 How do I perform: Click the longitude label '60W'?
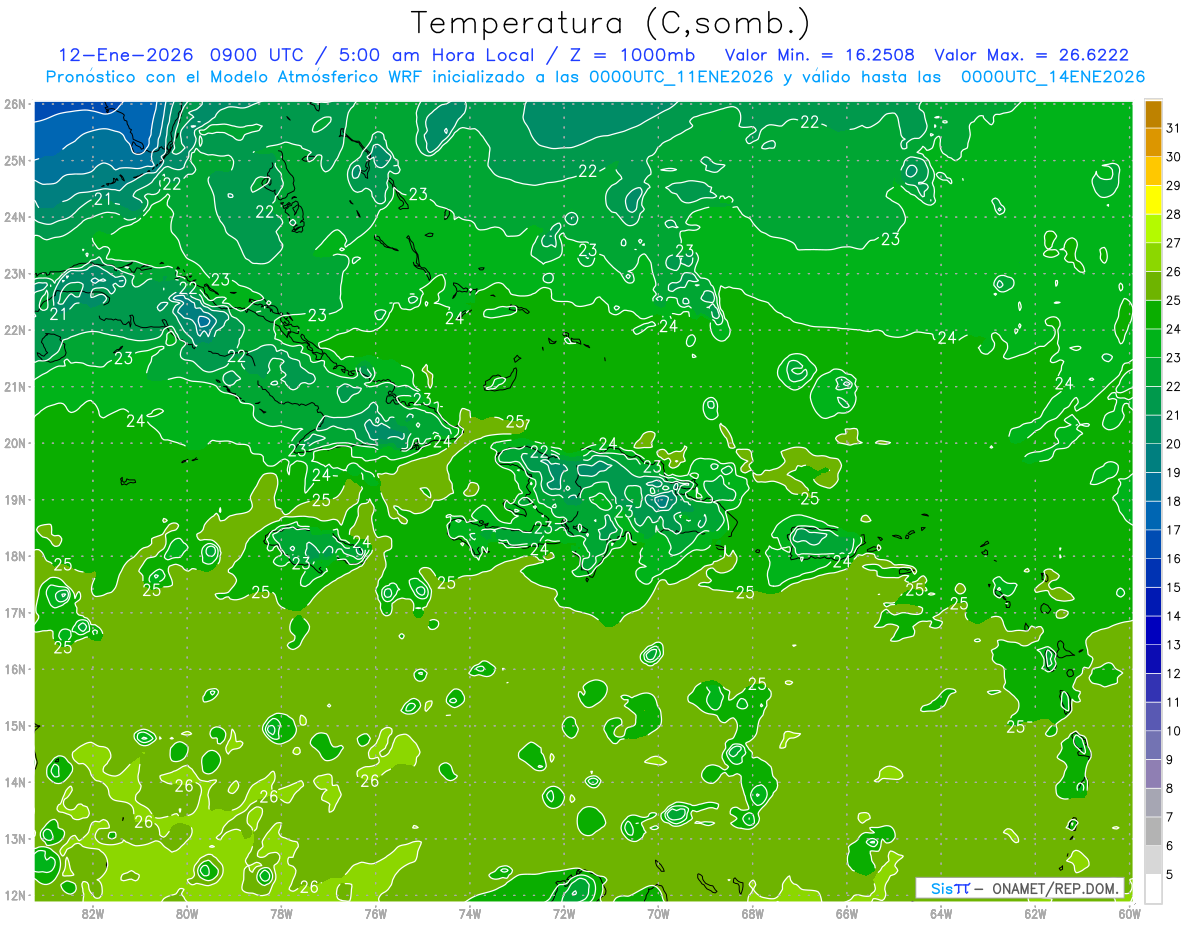1129,912
